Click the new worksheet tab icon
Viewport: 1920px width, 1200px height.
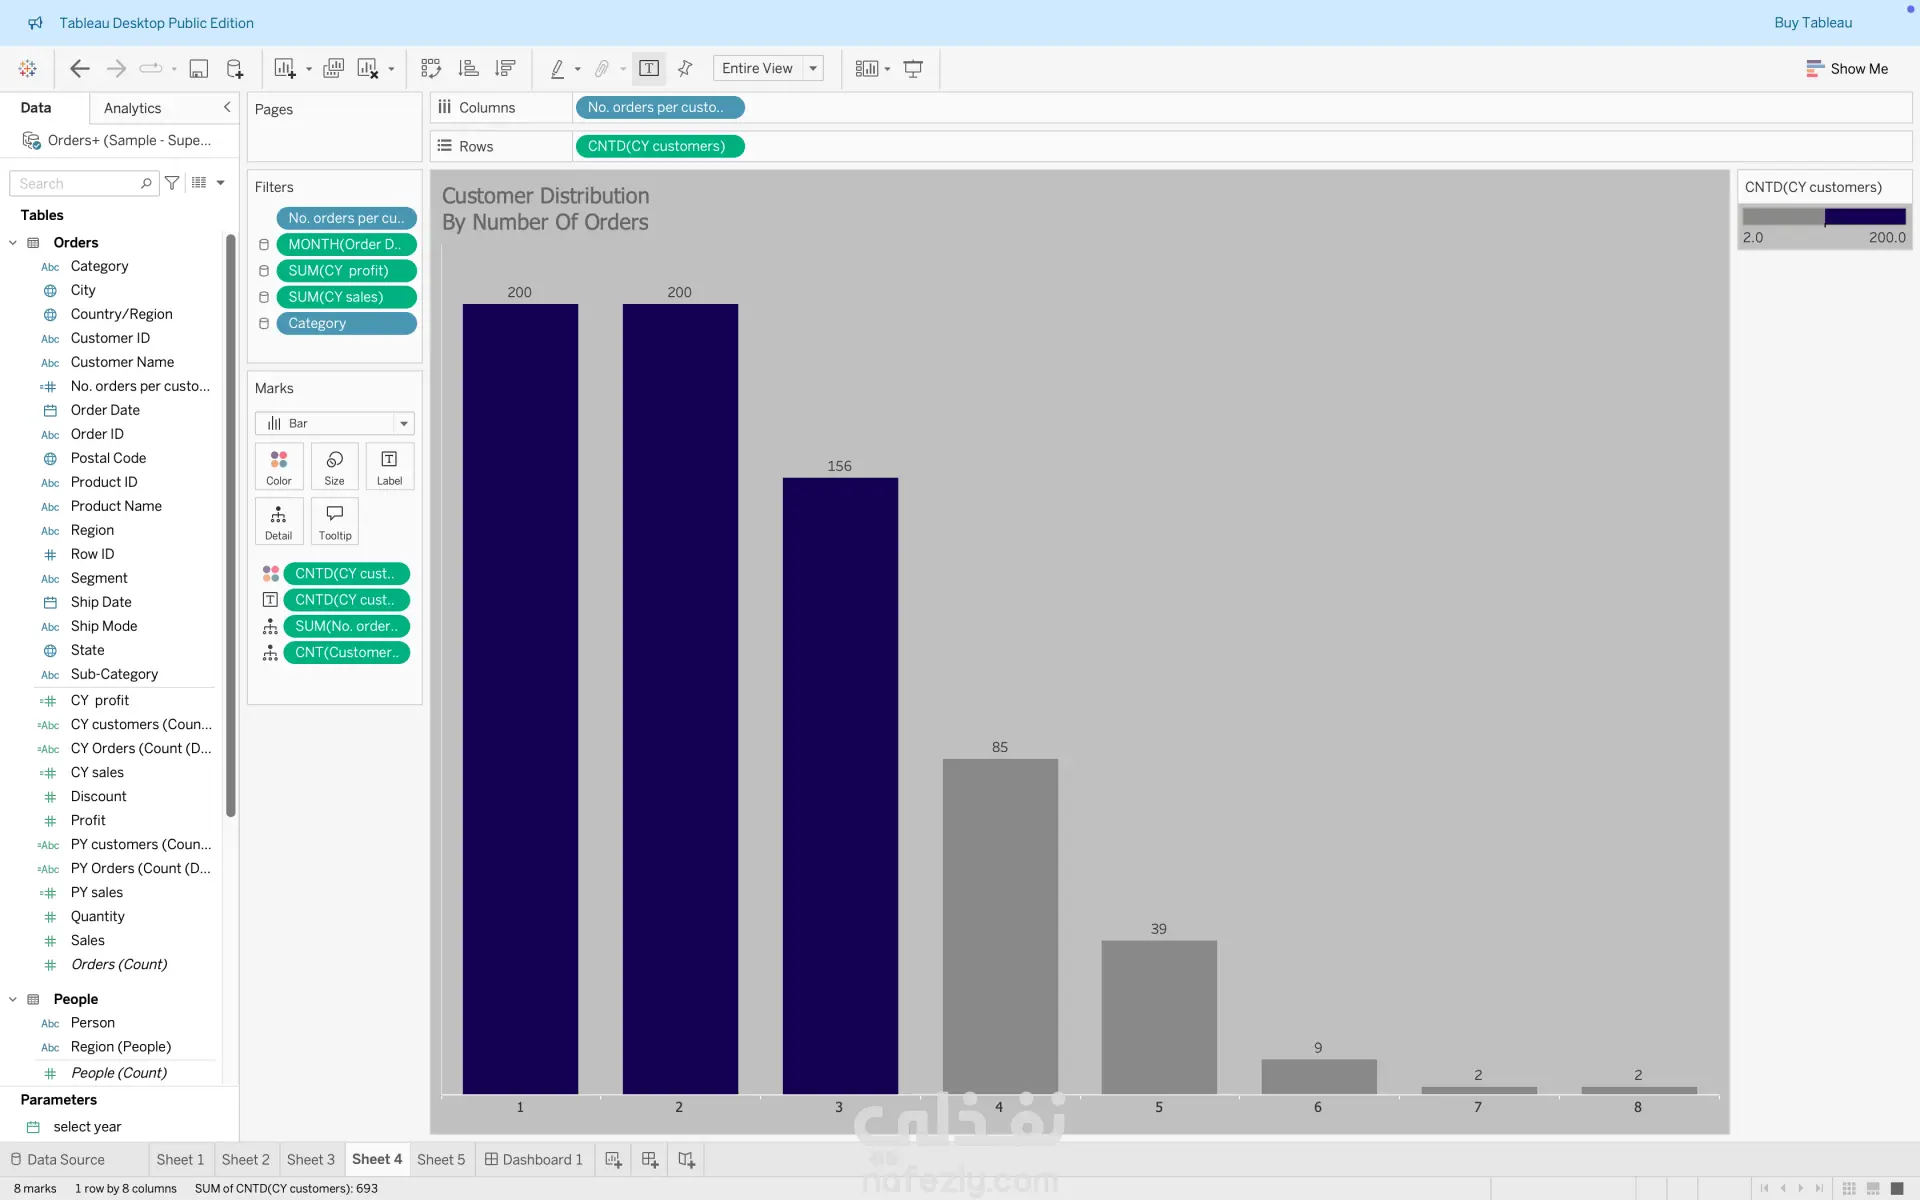(x=613, y=1159)
